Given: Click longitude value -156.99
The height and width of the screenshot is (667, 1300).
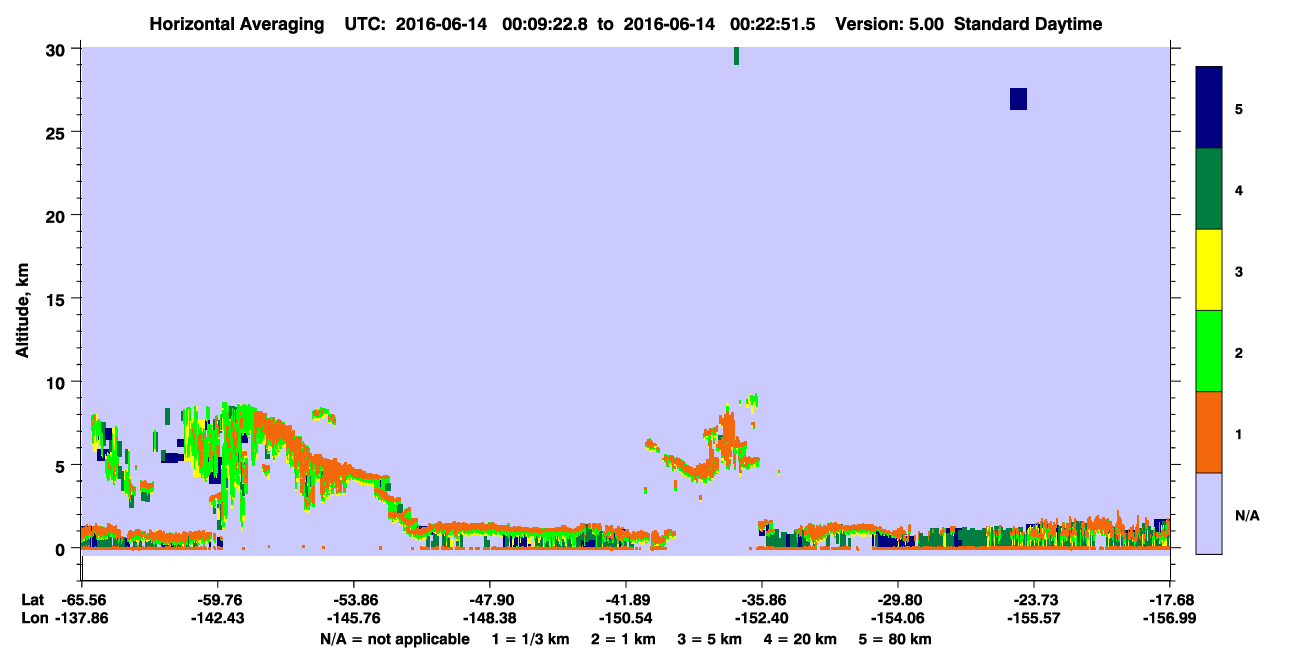Looking at the screenshot, I should click(x=1170, y=618).
